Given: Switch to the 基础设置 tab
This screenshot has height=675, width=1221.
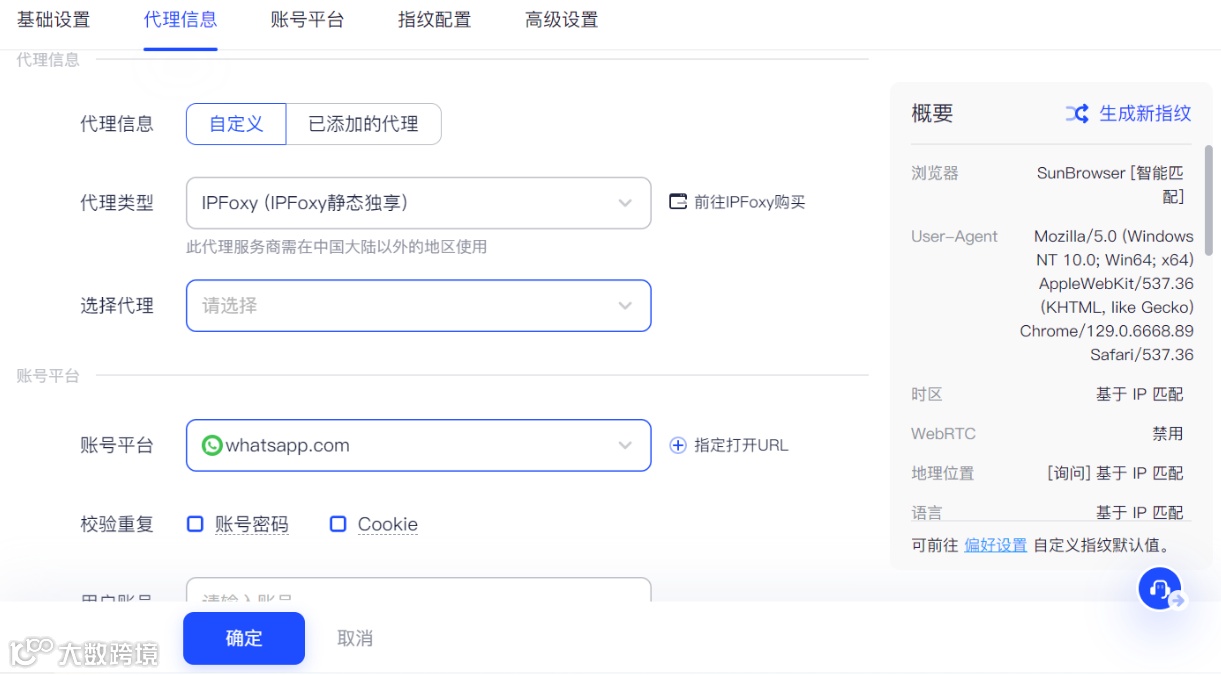Looking at the screenshot, I should [x=54, y=20].
